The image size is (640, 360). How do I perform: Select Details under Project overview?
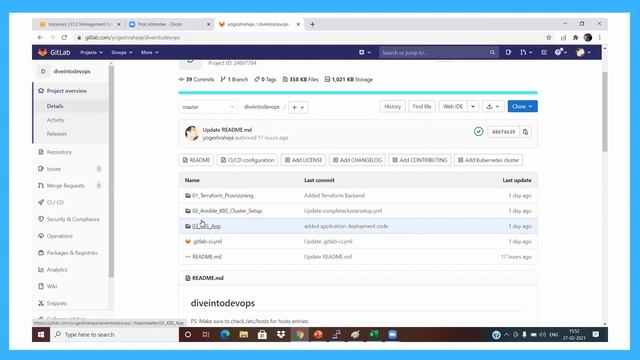pos(55,106)
